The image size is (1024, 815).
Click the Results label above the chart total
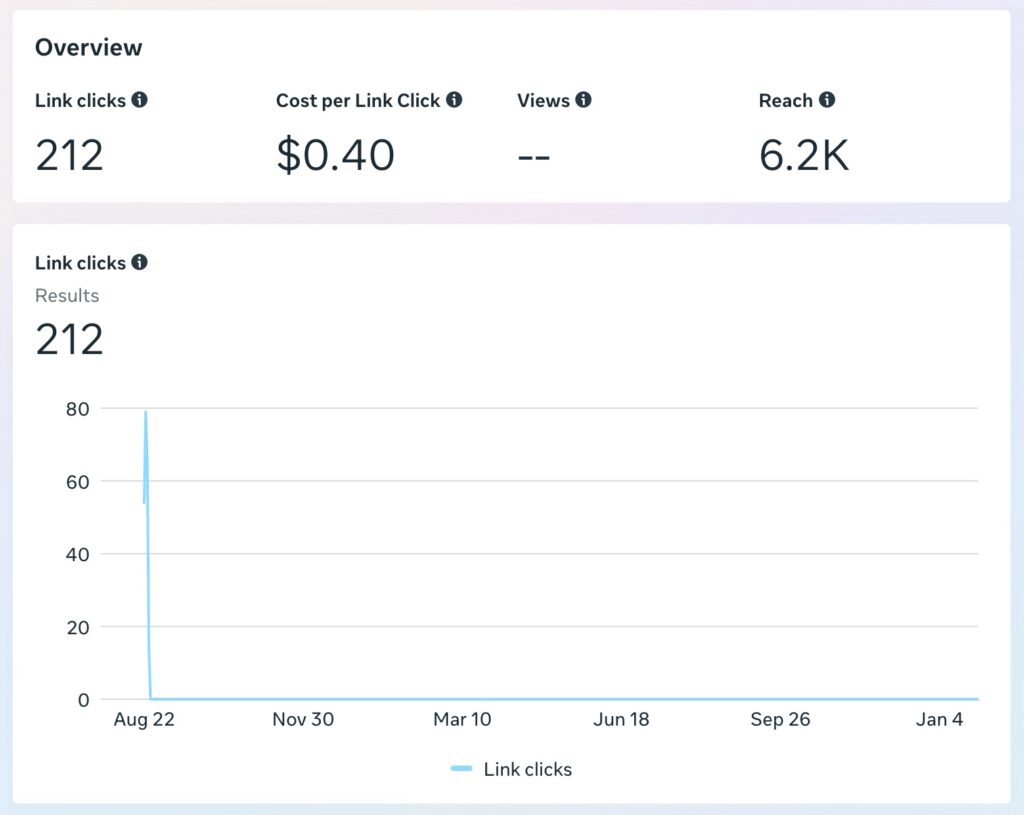point(67,295)
